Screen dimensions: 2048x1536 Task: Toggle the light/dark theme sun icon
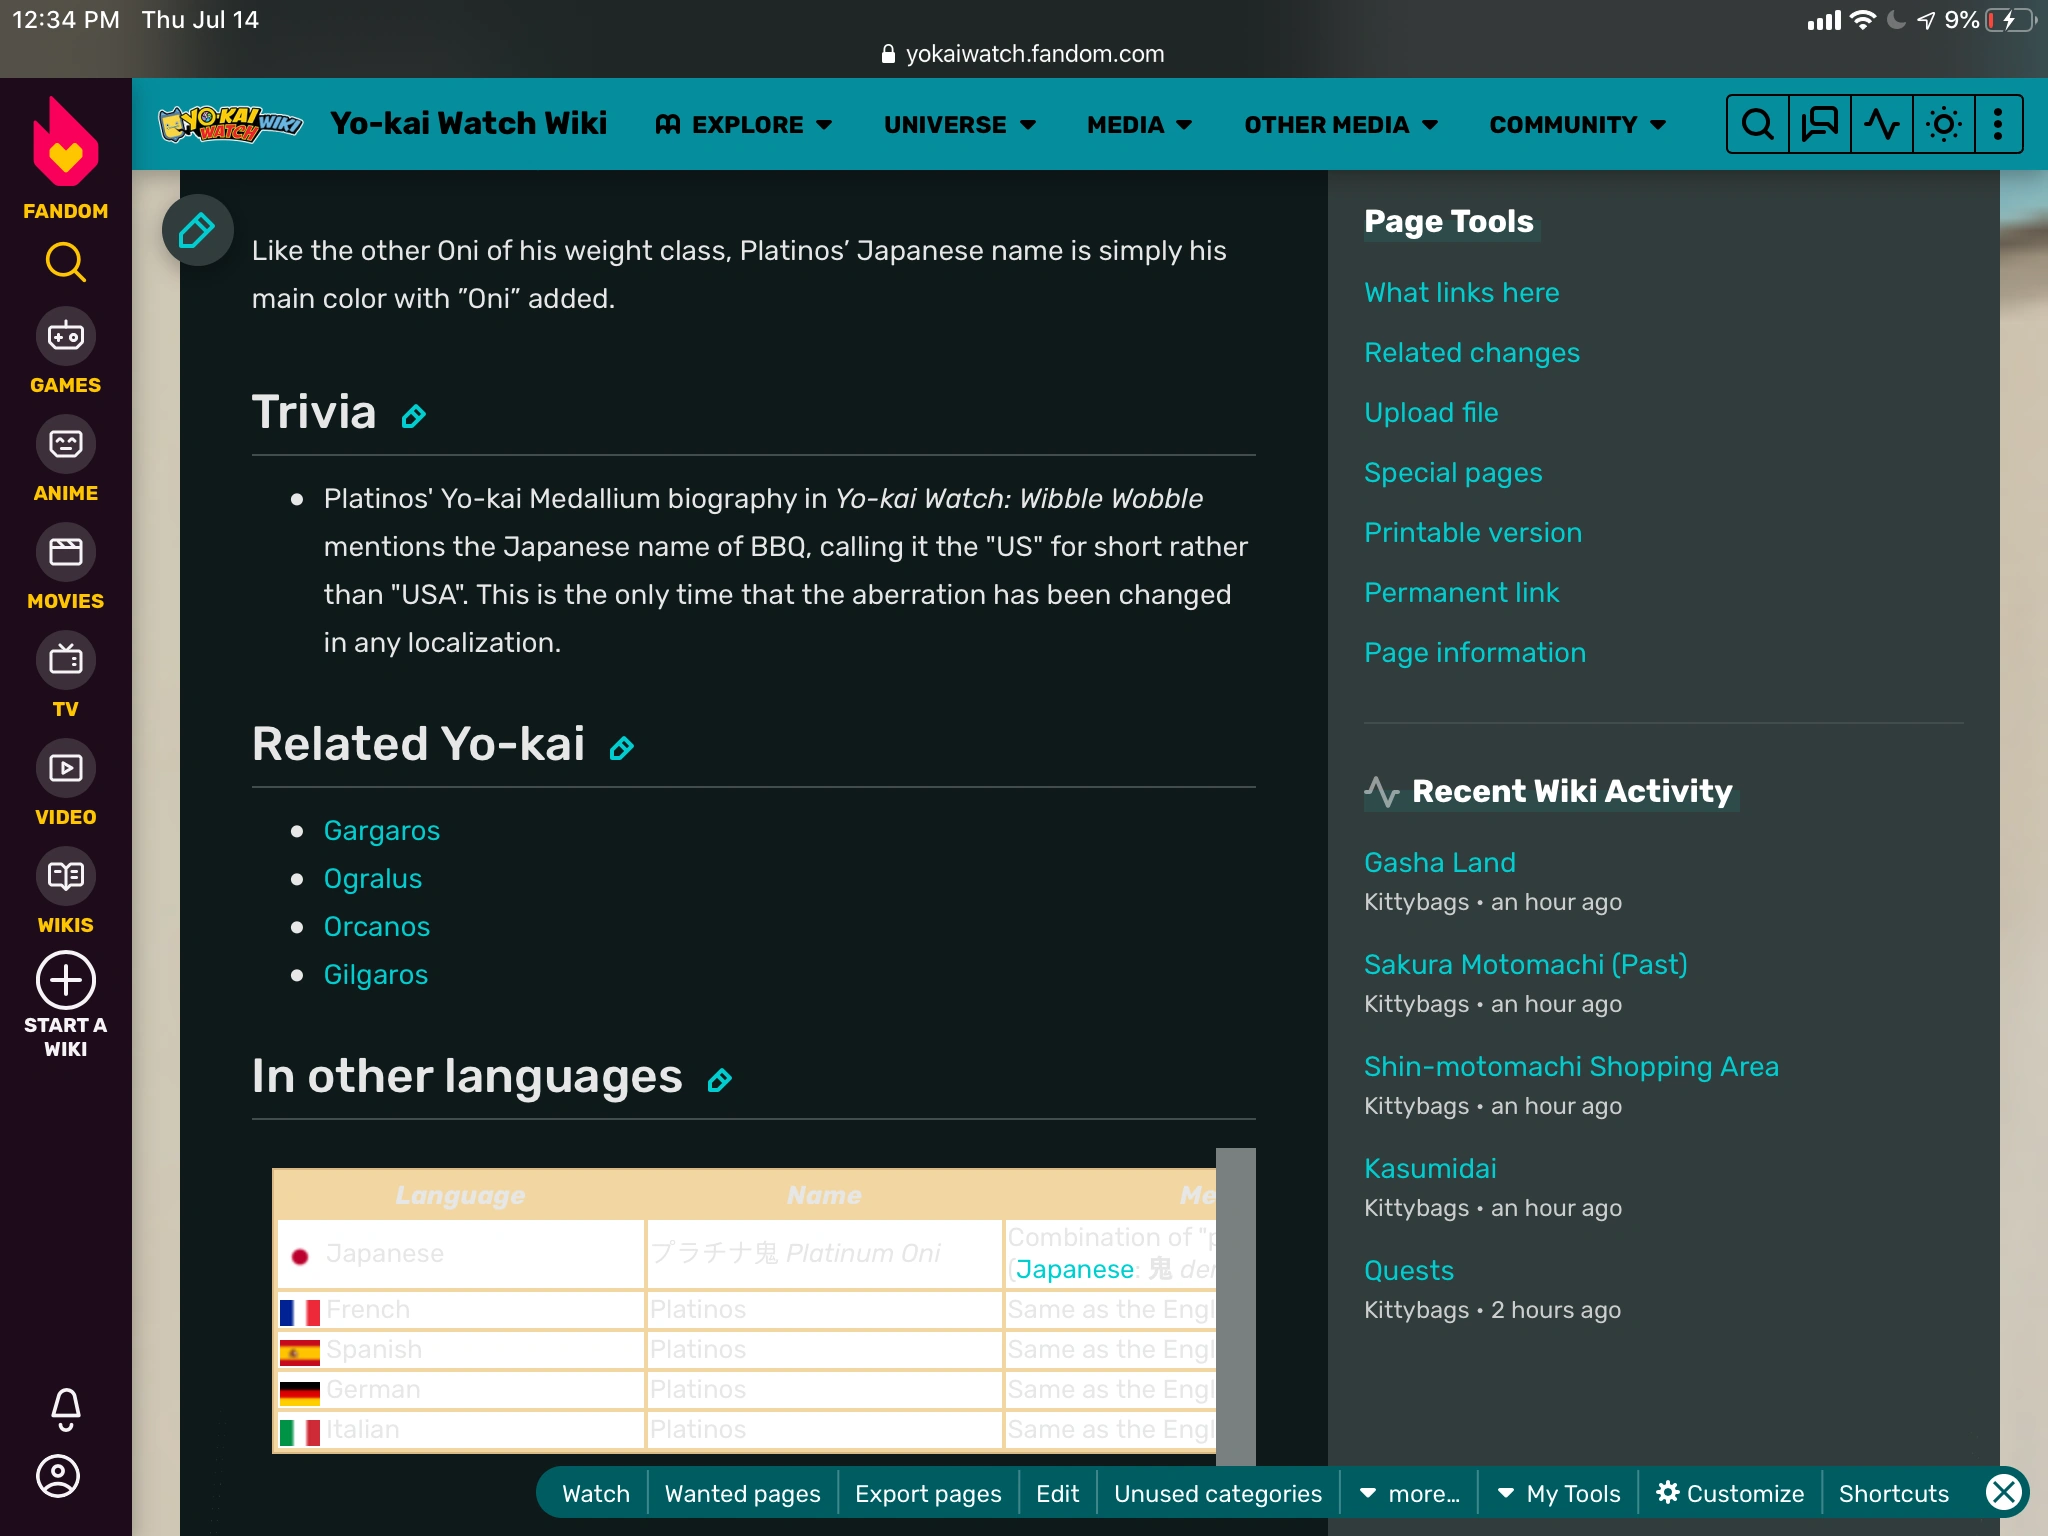point(1943,124)
